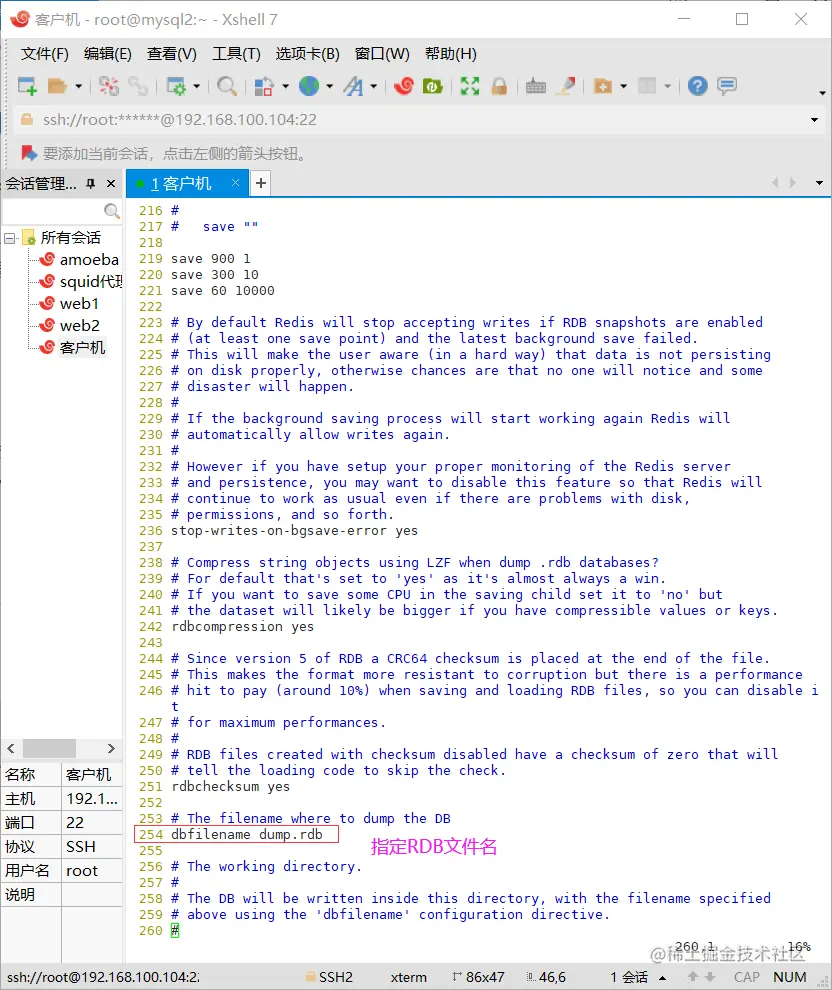Click the layout tiles toolbar icon

[x=647, y=86]
